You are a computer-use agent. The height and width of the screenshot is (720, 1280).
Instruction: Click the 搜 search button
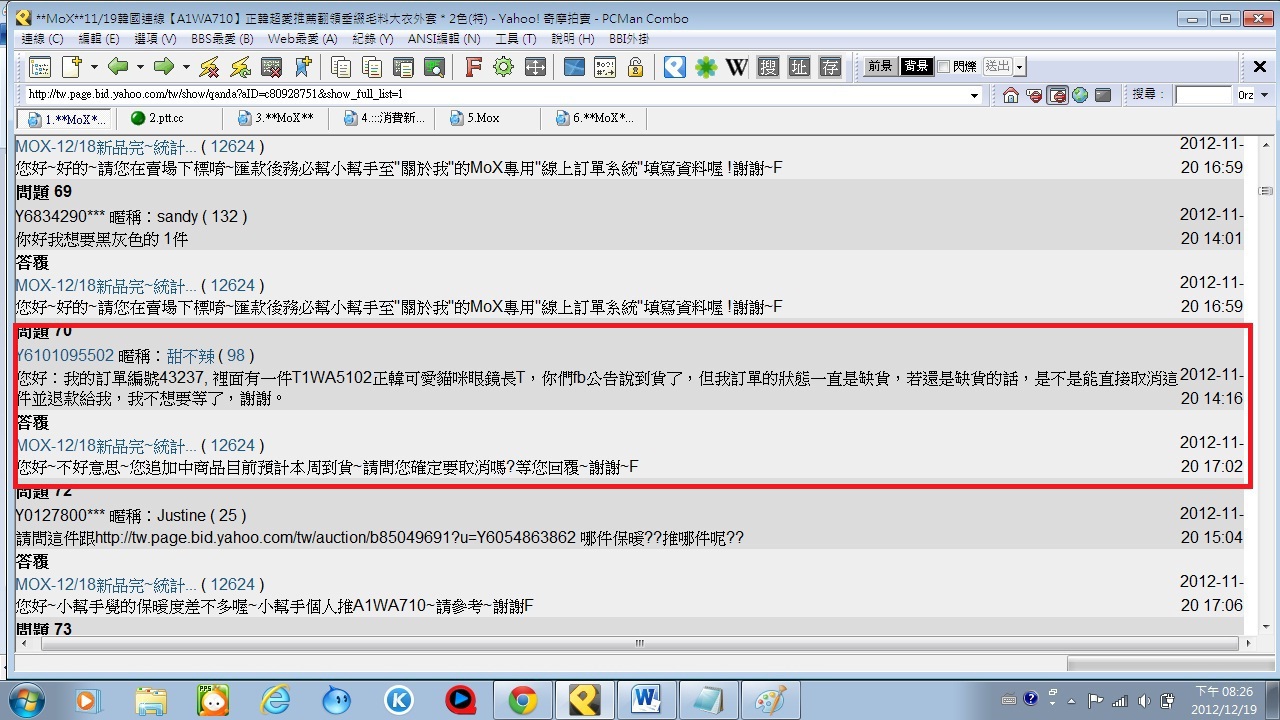point(768,67)
